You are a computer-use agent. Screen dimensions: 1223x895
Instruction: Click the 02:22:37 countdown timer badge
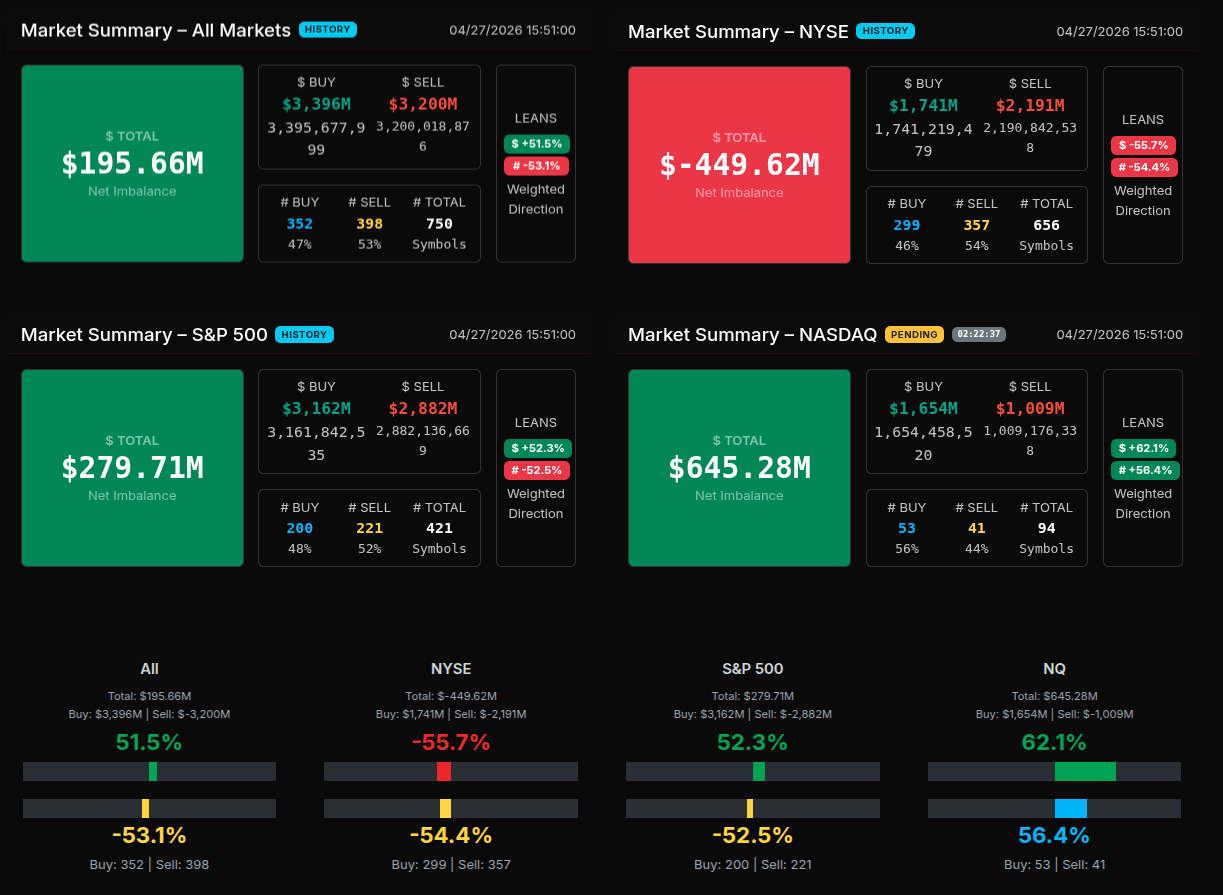click(979, 335)
